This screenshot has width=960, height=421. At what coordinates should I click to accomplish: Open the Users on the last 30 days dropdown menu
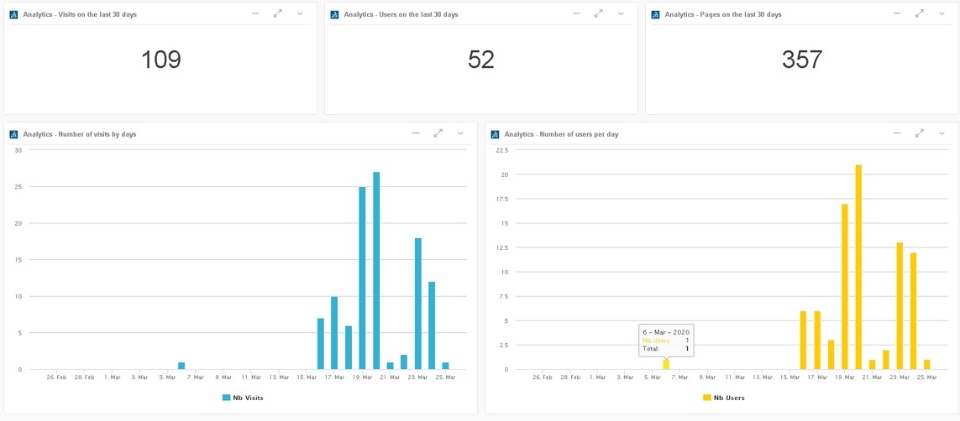point(620,14)
